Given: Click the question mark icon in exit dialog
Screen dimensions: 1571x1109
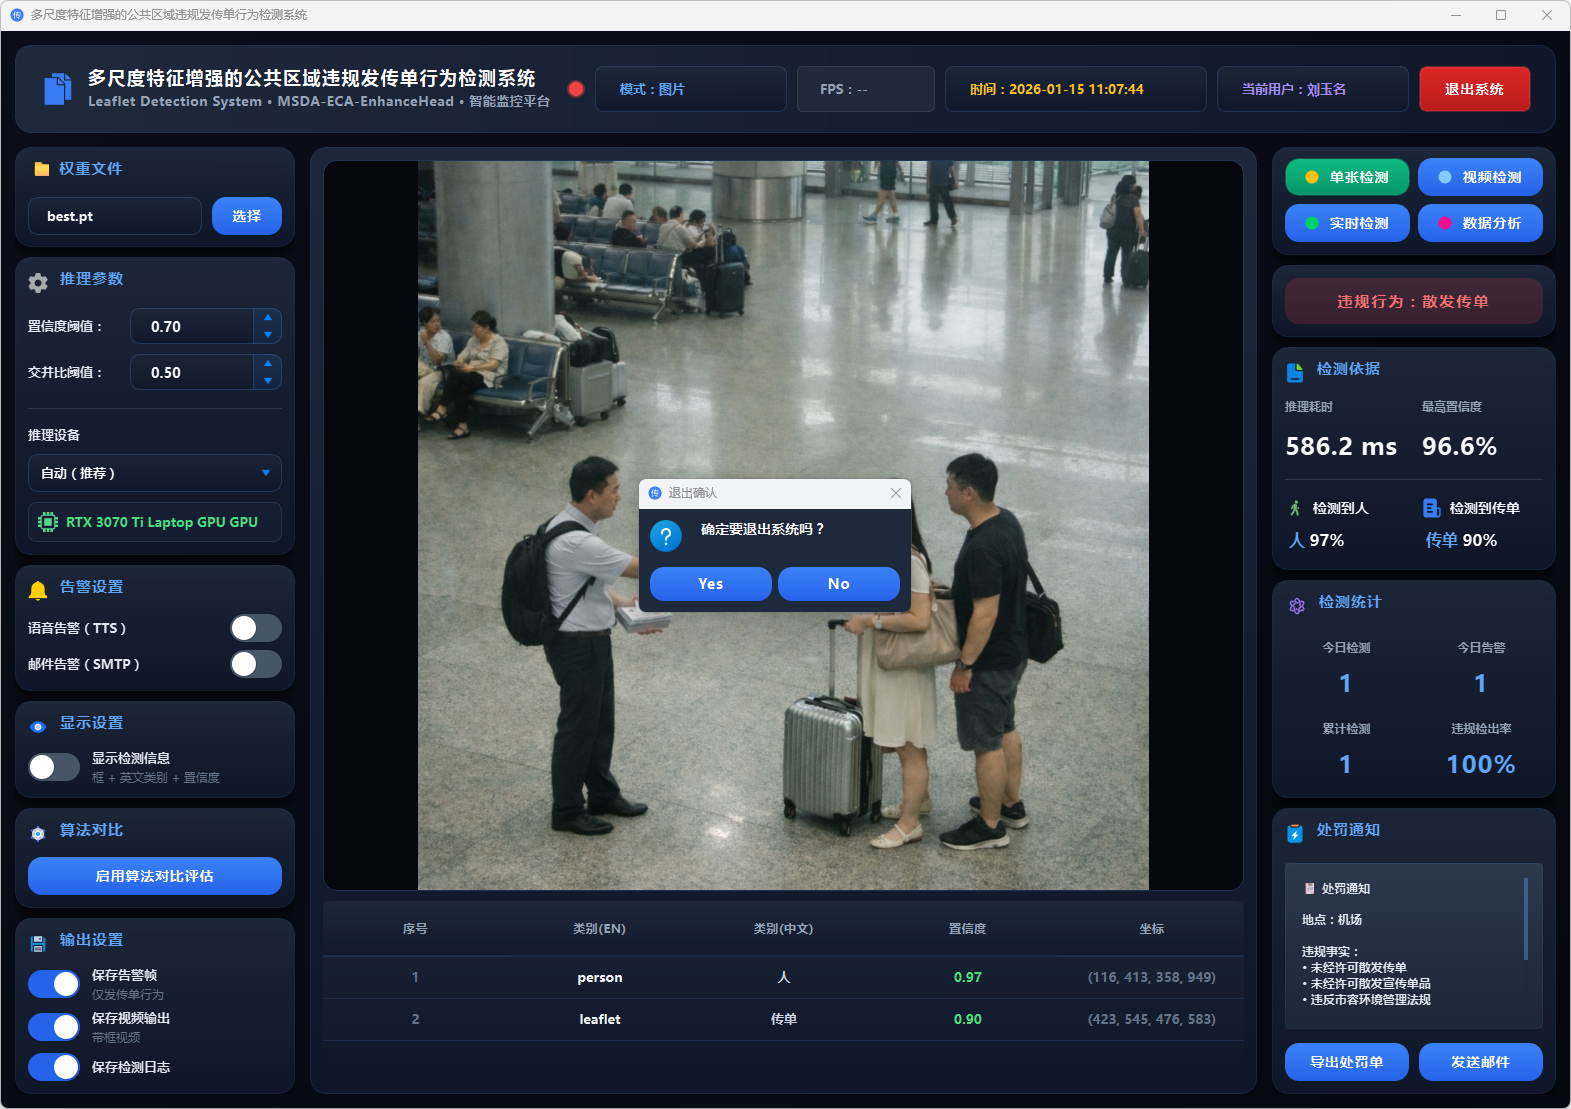Looking at the screenshot, I should [x=666, y=536].
